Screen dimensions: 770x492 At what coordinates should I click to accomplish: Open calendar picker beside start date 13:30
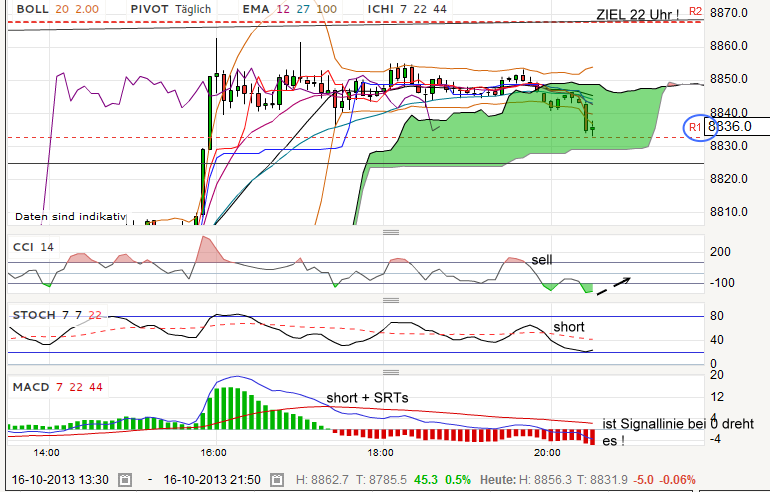click(125, 480)
